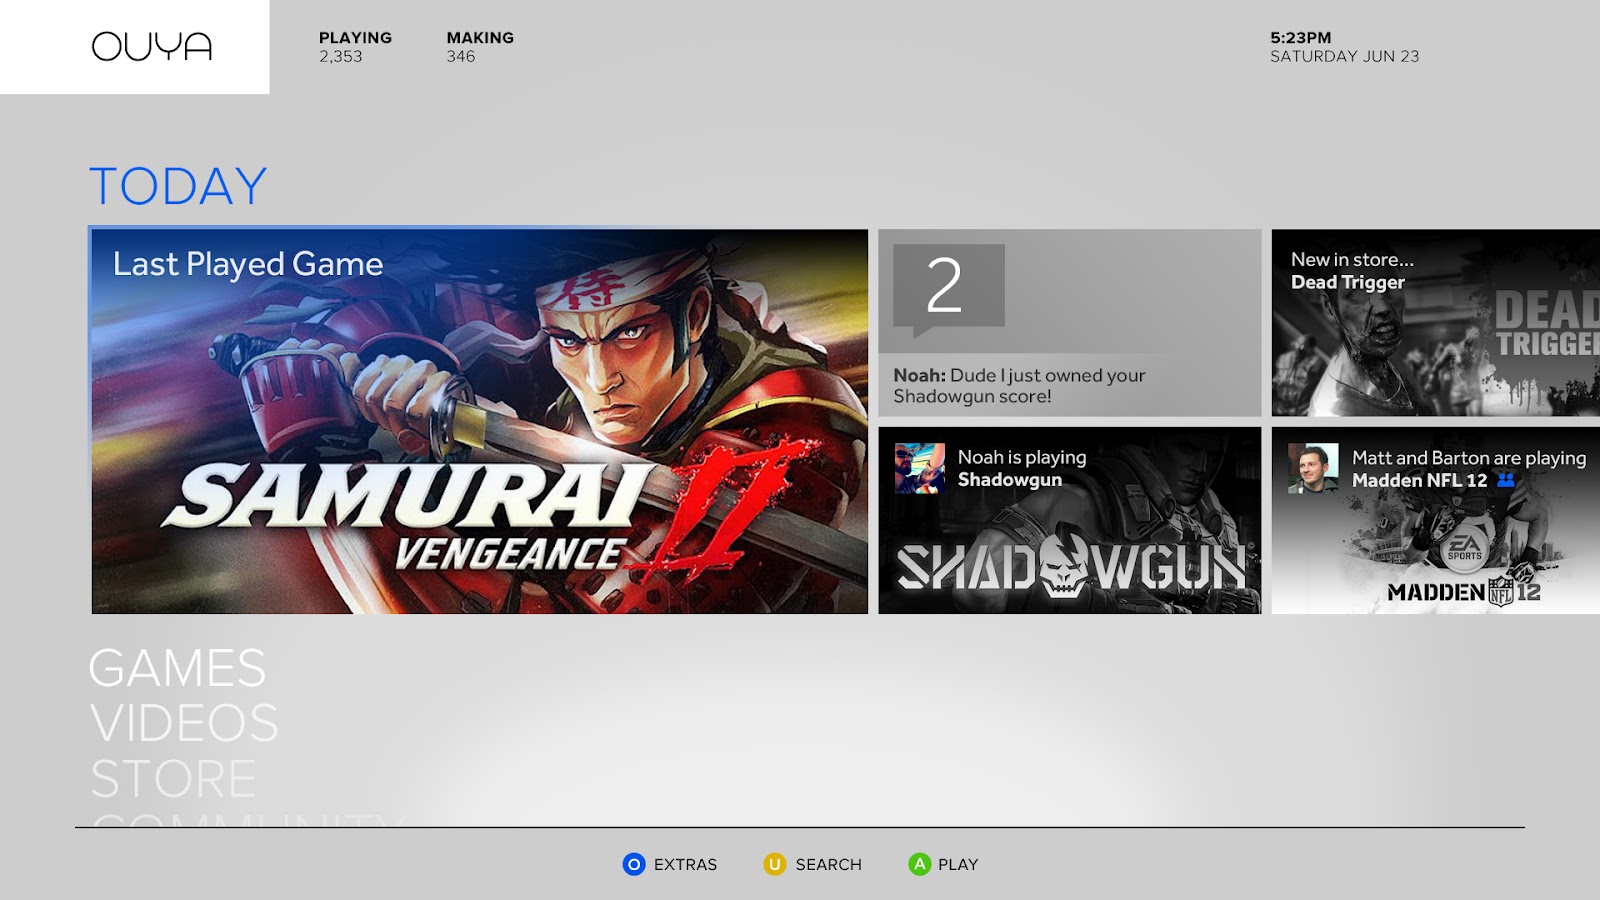Click the PLAY label
The height and width of the screenshot is (900, 1600).
[958, 865]
